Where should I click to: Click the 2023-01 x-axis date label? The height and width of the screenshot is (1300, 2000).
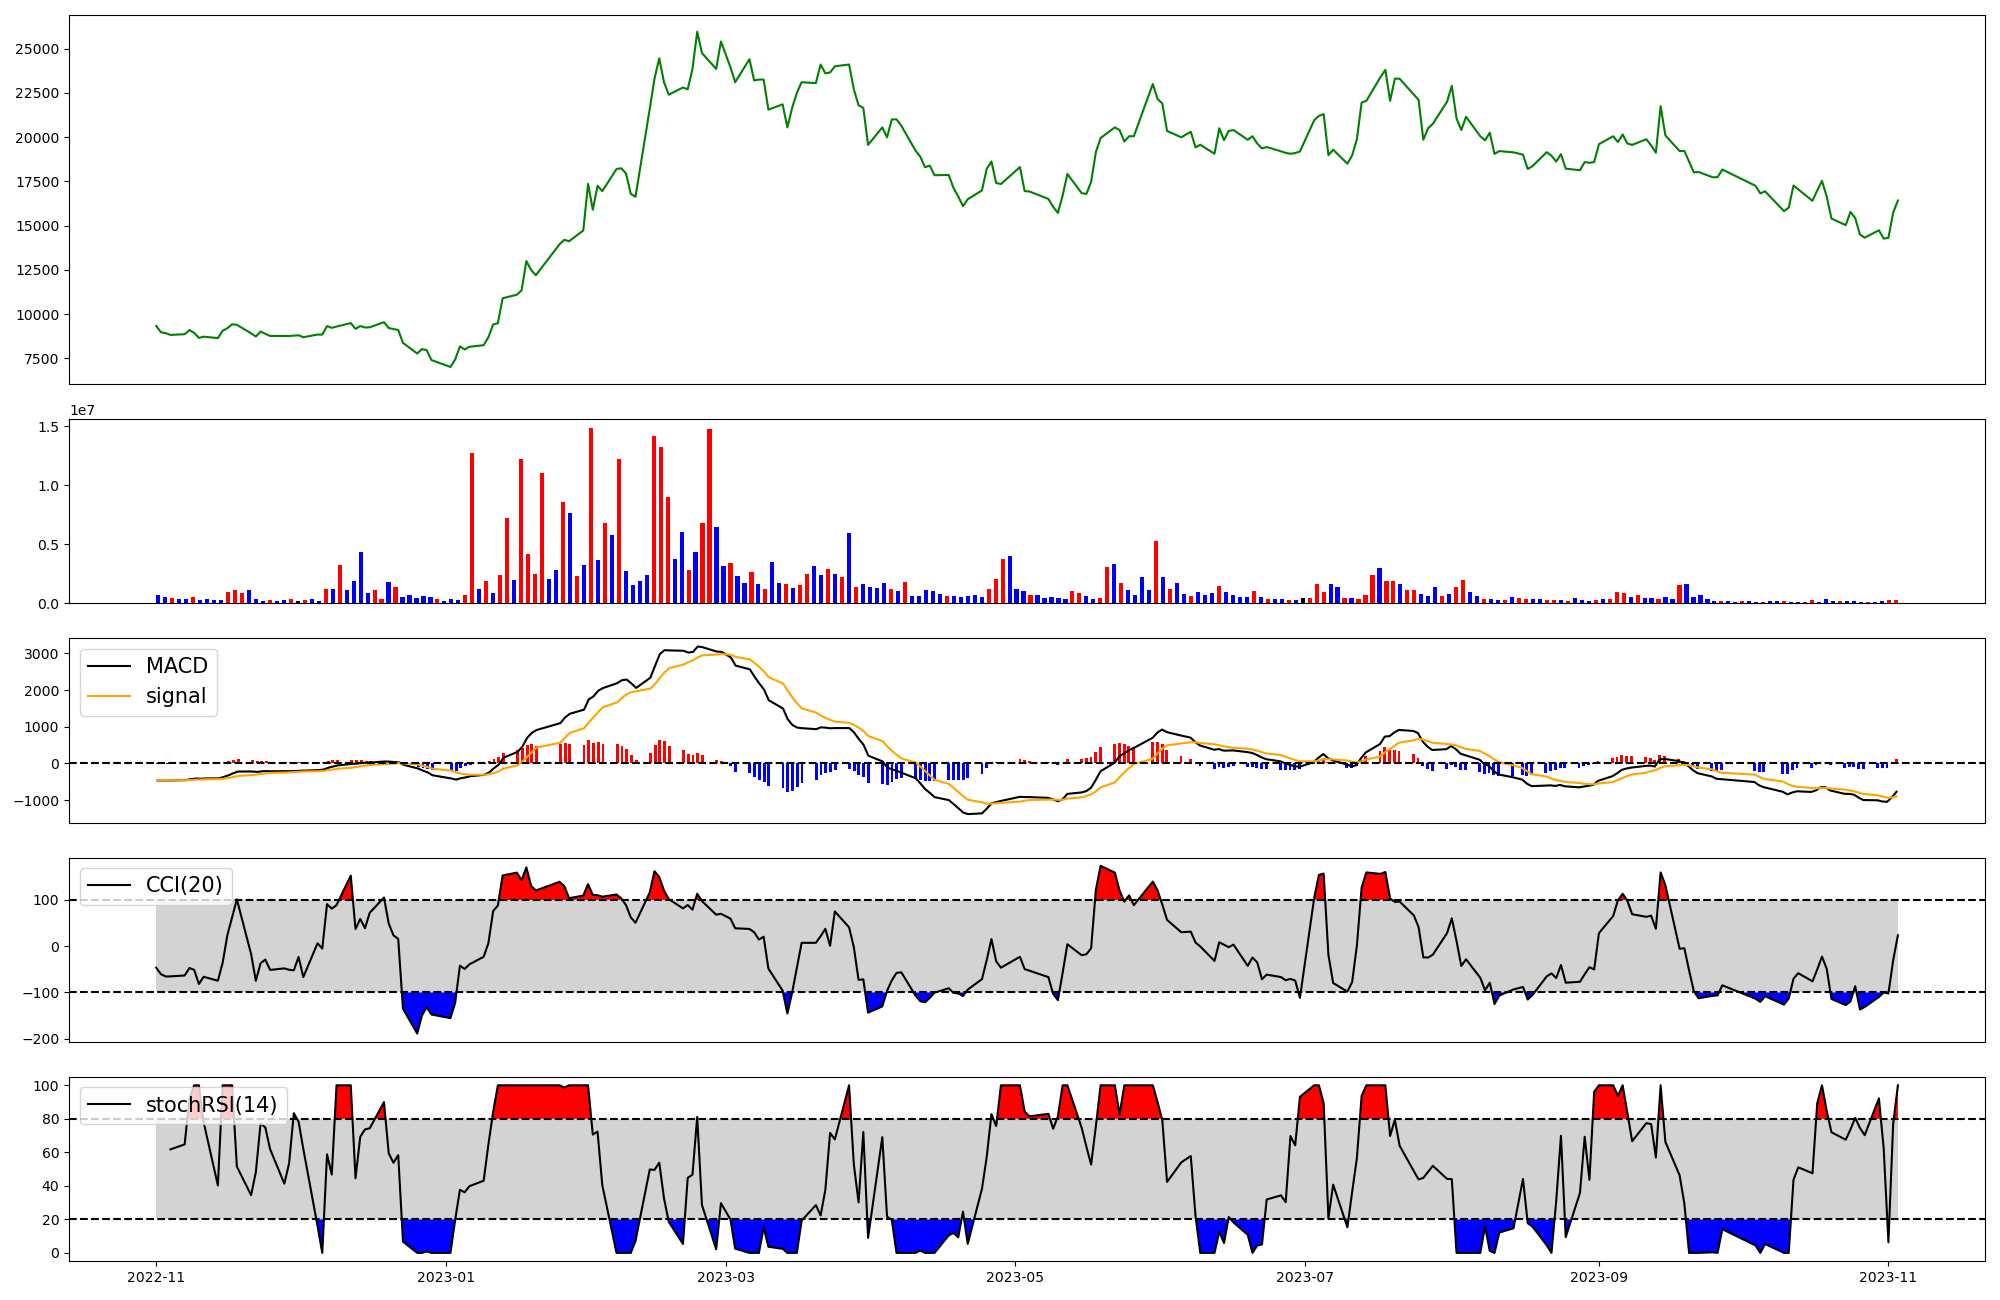click(x=446, y=1277)
